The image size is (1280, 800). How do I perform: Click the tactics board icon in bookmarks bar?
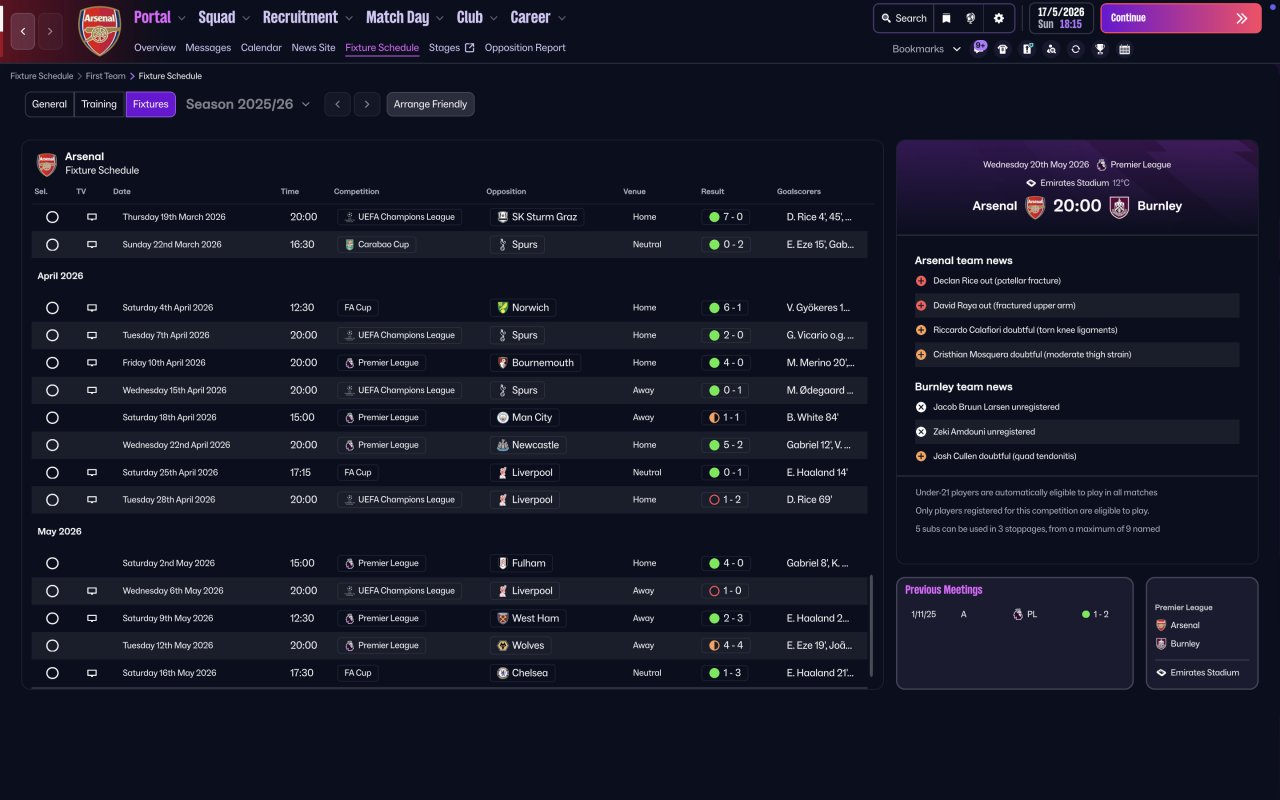1027,49
